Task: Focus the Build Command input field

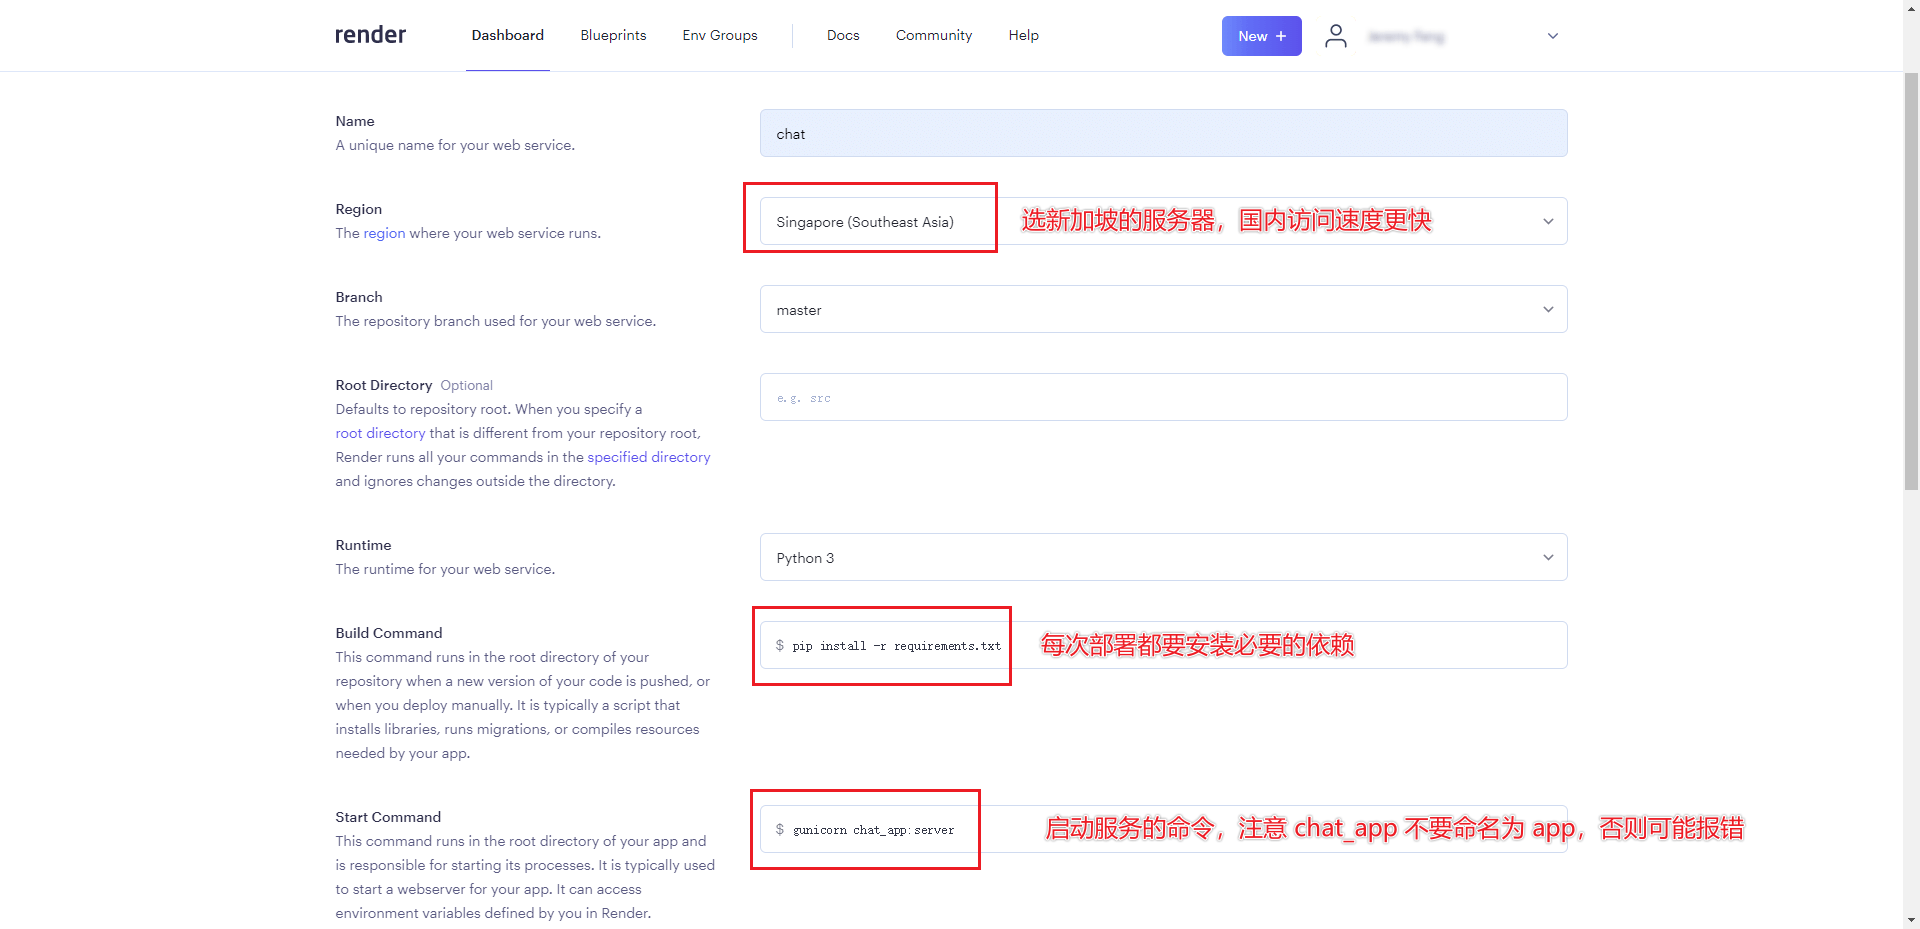Action: 1280,645
